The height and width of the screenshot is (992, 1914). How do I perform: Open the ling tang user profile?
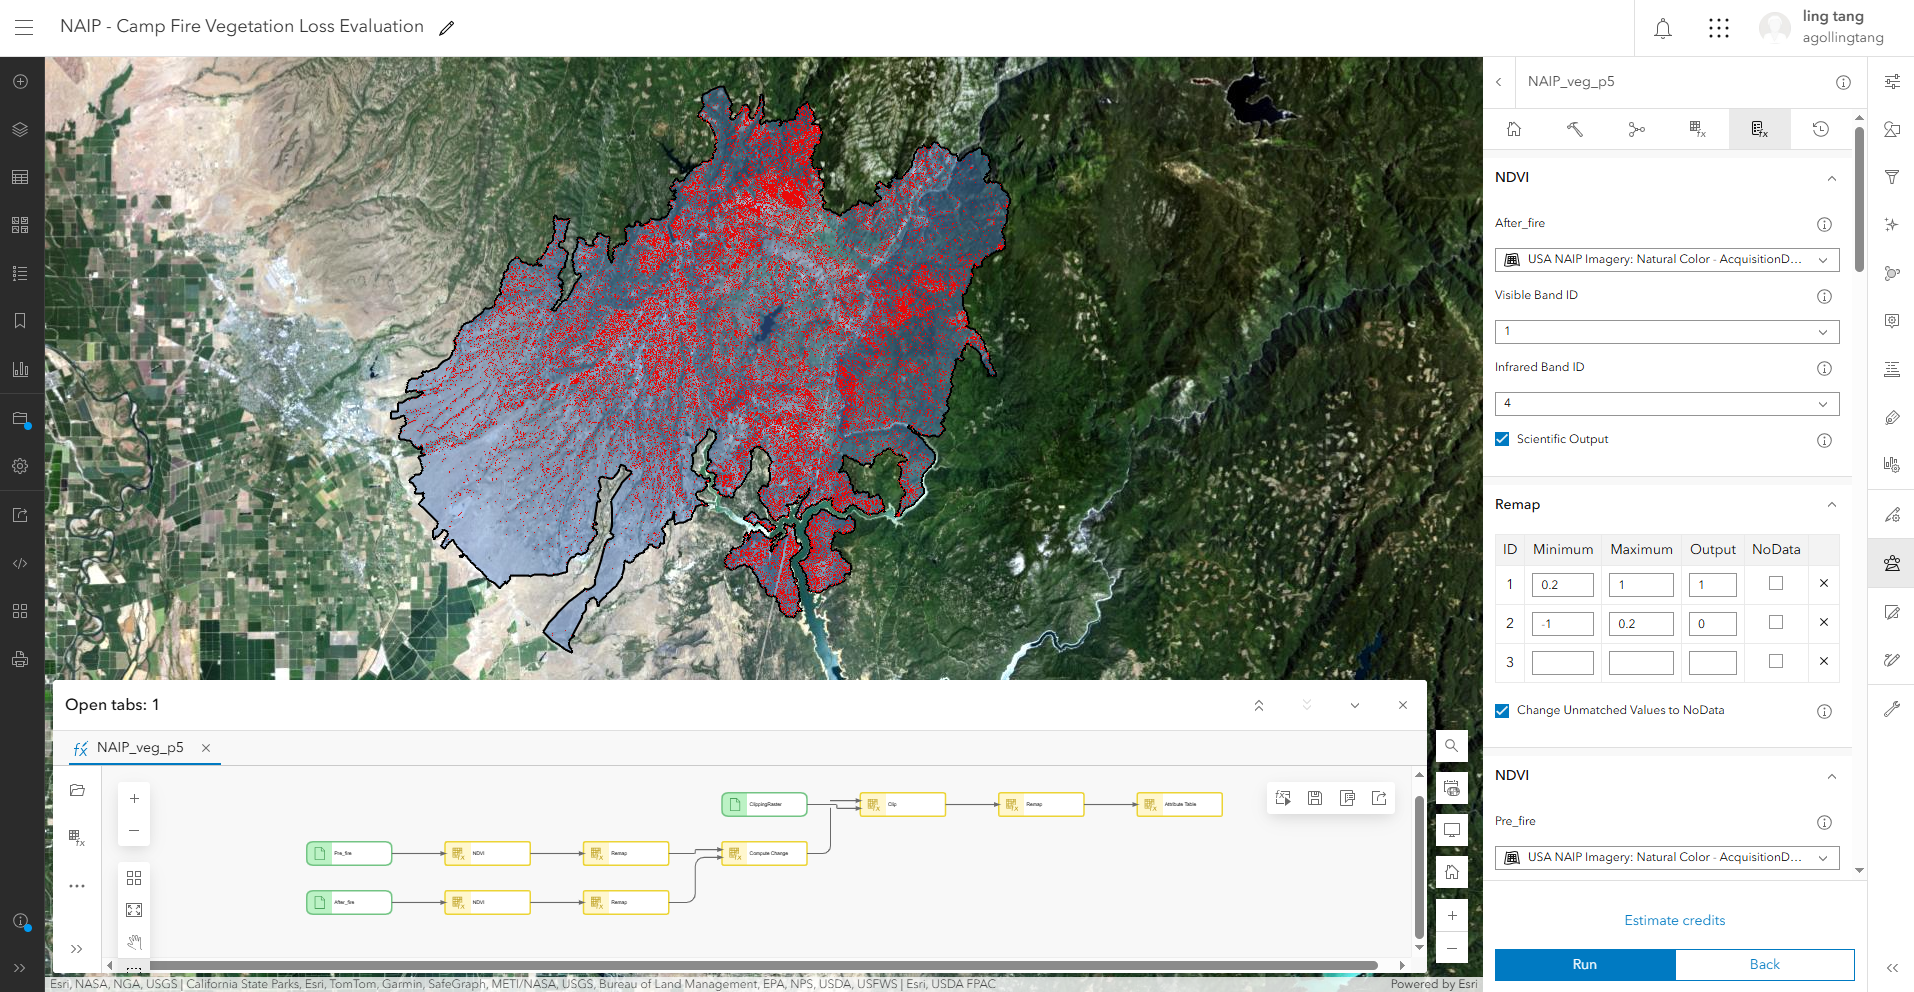(1823, 28)
